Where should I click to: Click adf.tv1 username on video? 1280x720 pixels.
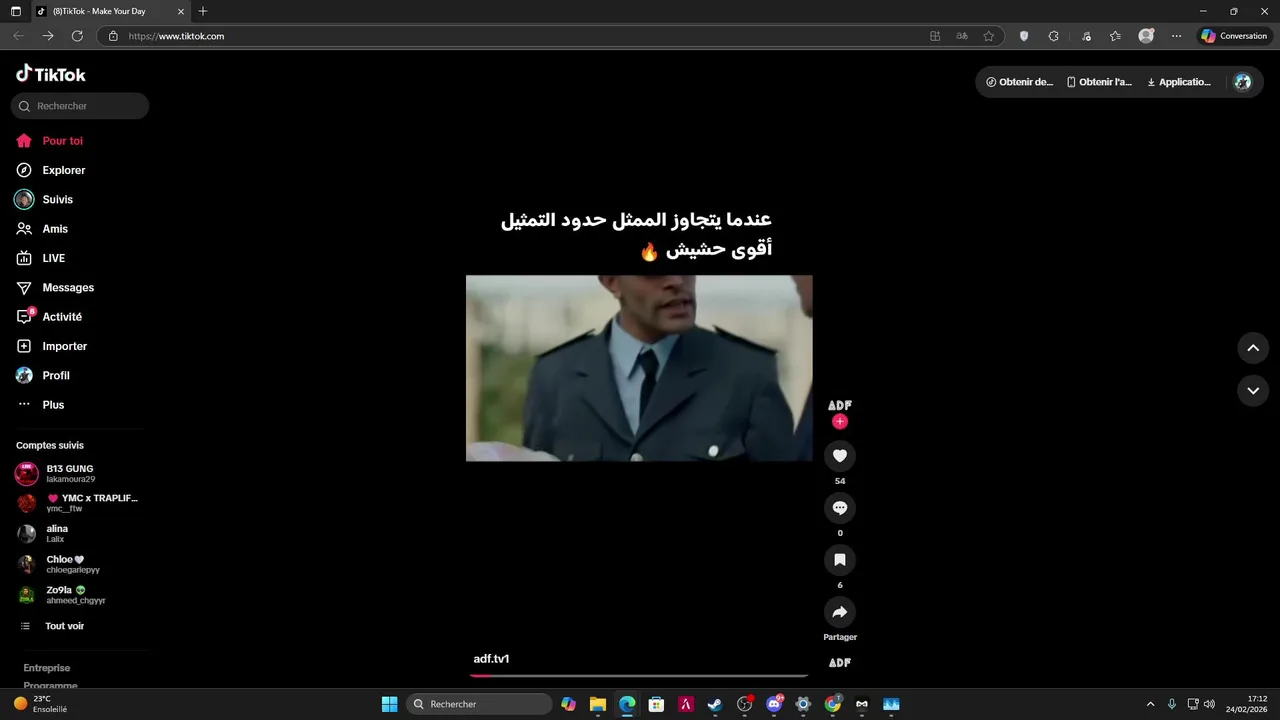pos(491,659)
